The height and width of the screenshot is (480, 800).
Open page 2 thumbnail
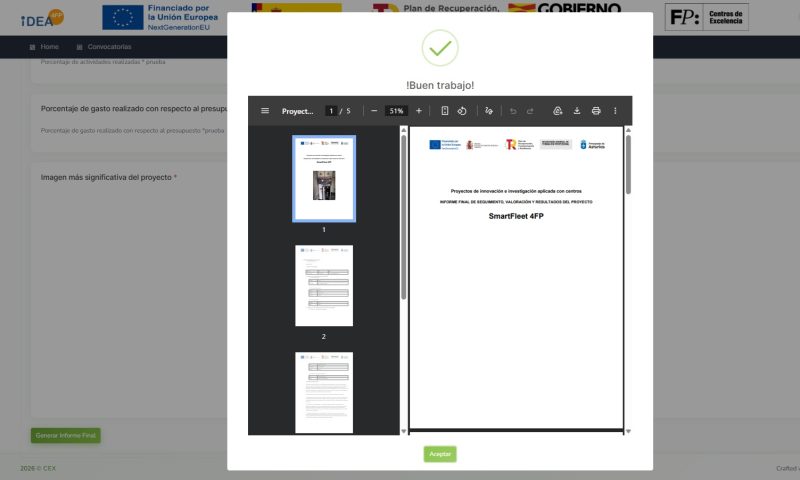pos(324,286)
